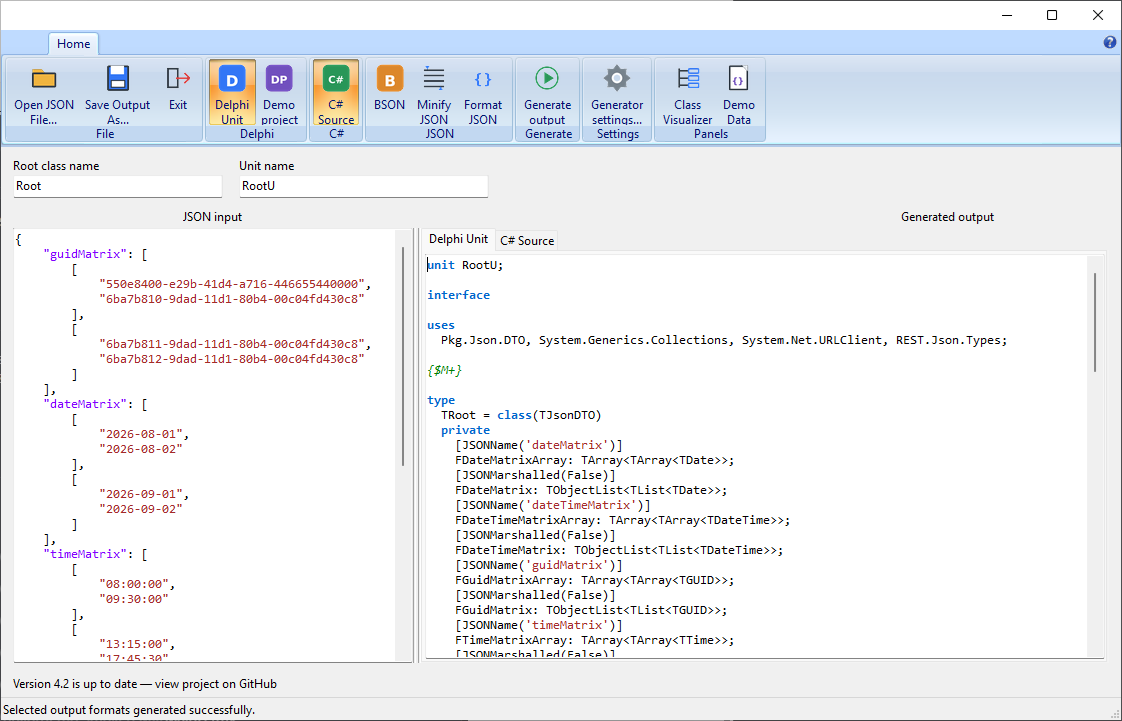Click the Unit name input field
This screenshot has height=721, width=1122.
coord(364,186)
